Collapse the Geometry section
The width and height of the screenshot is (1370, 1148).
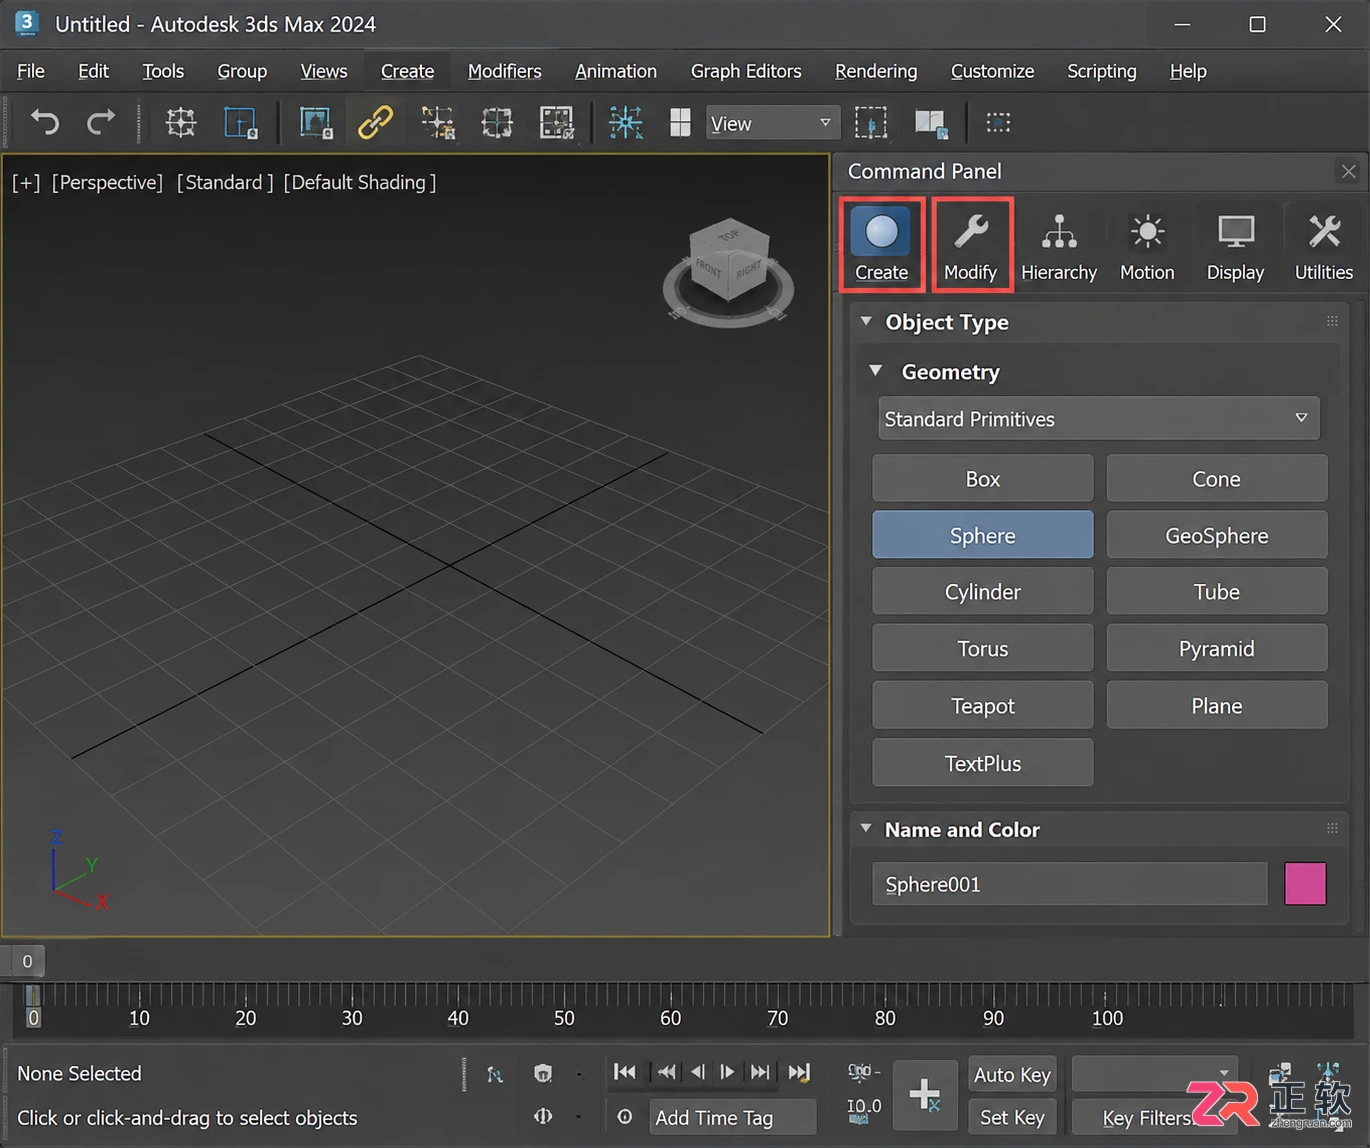coord(876,371)
